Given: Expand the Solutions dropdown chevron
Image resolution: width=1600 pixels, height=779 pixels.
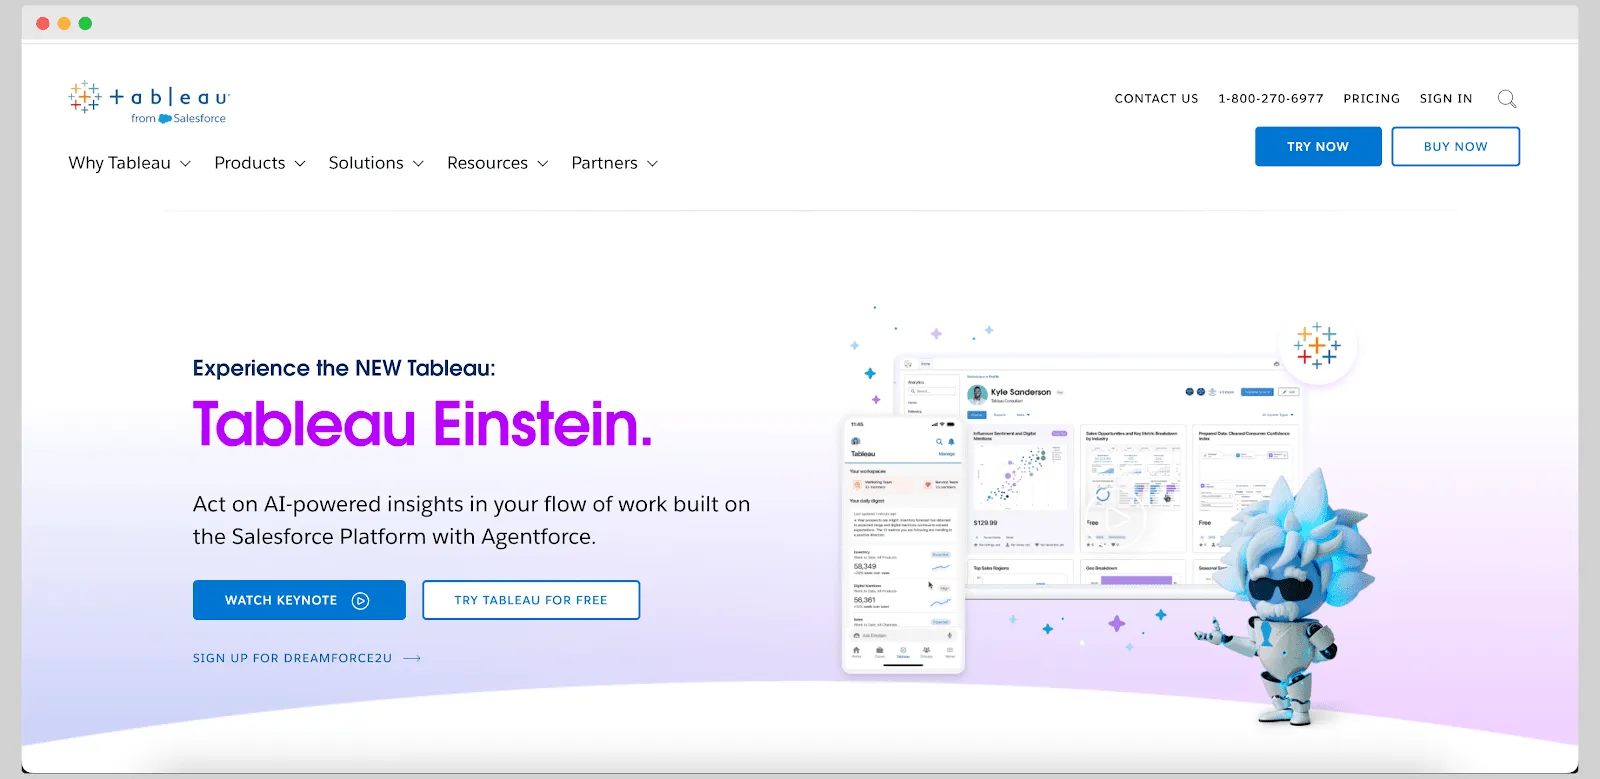Looking at the screenshot, I should pyautogui.click(x=418, y=164).
